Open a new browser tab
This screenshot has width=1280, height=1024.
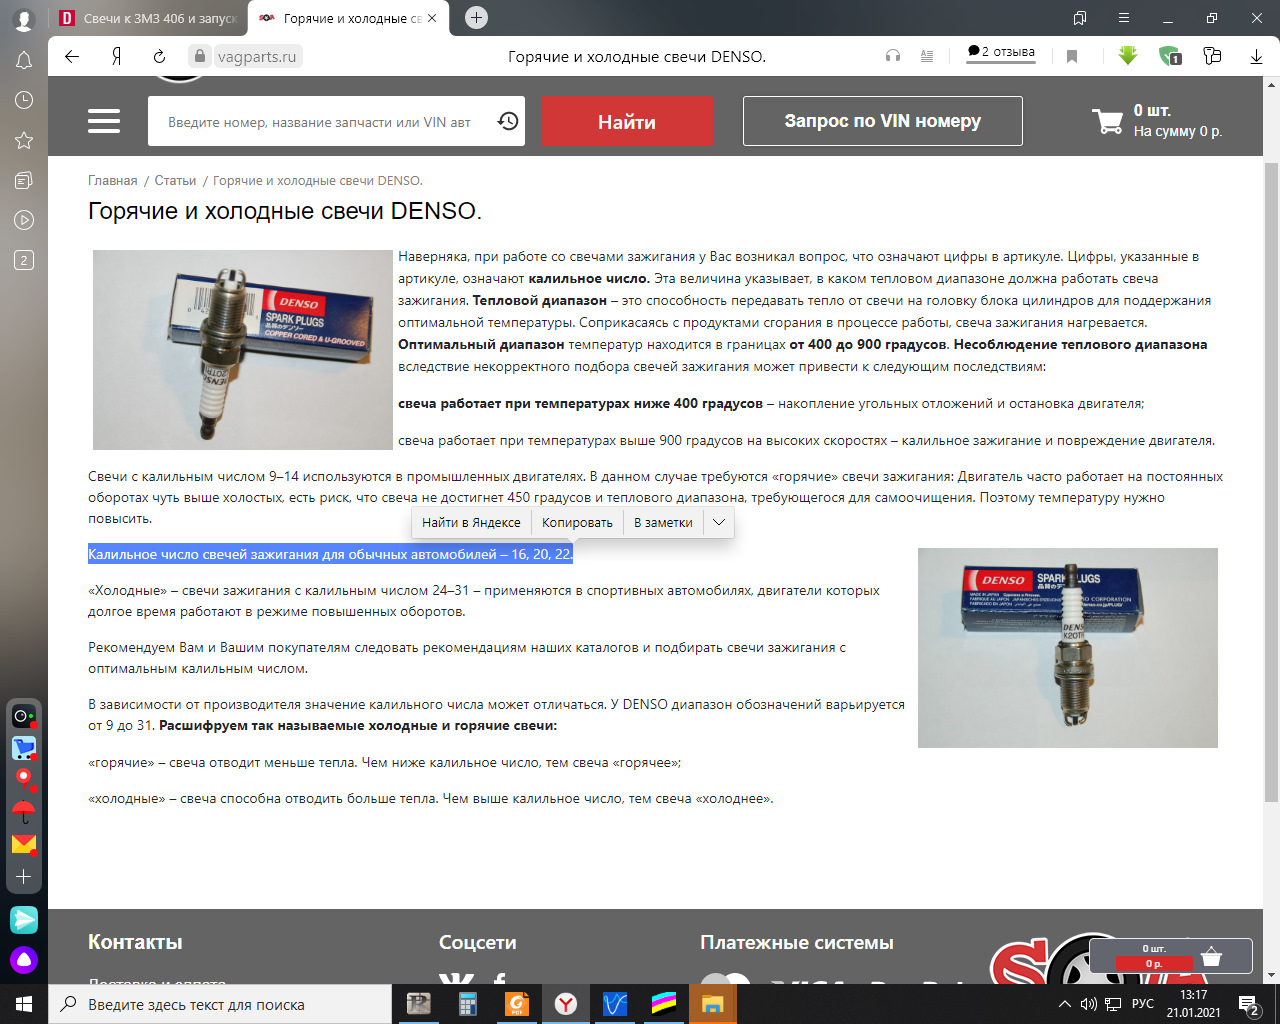[x=477, y=18]
